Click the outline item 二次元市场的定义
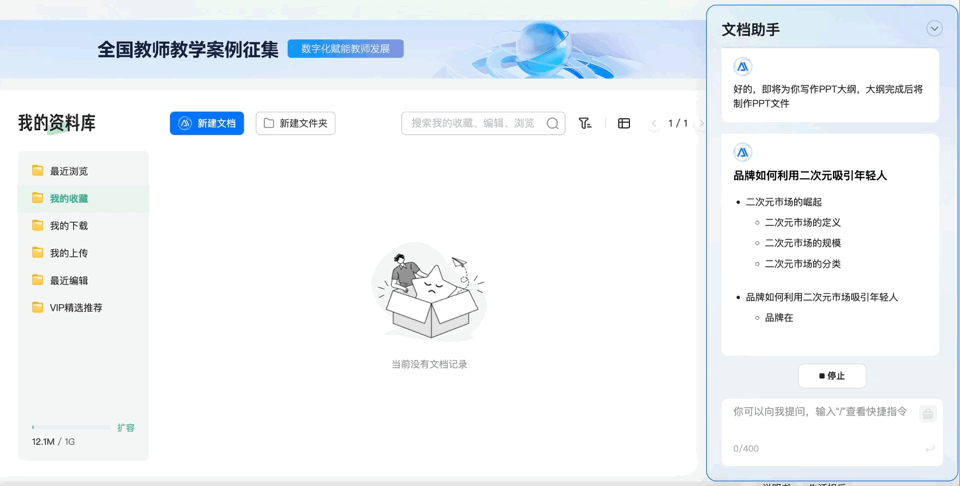Viewport: 960px width, 486px height. [803, 222]
